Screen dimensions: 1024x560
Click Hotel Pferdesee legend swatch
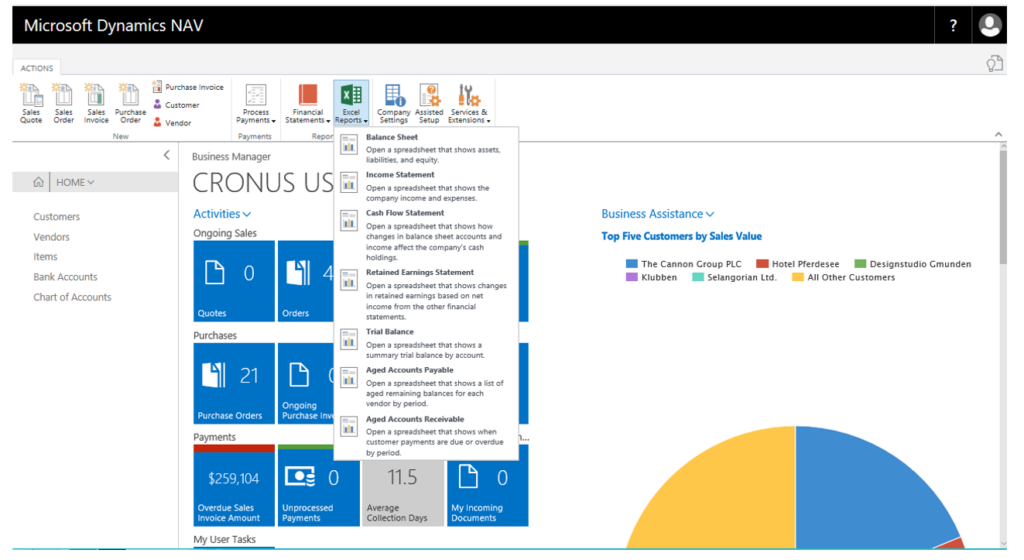point(762,264)
